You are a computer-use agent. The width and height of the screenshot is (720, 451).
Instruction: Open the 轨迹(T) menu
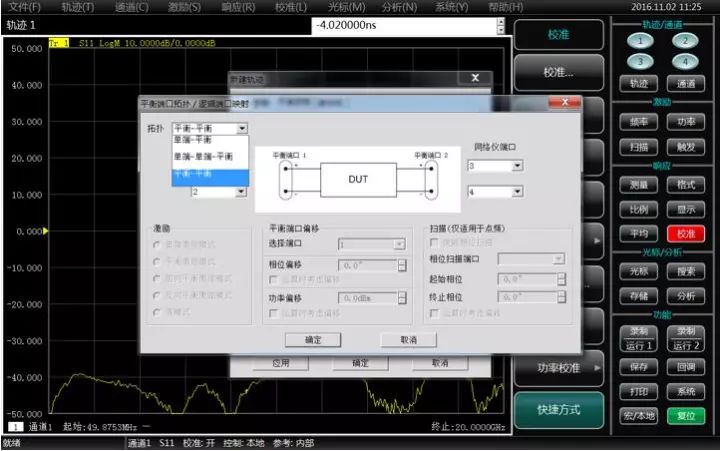(78, 7)
